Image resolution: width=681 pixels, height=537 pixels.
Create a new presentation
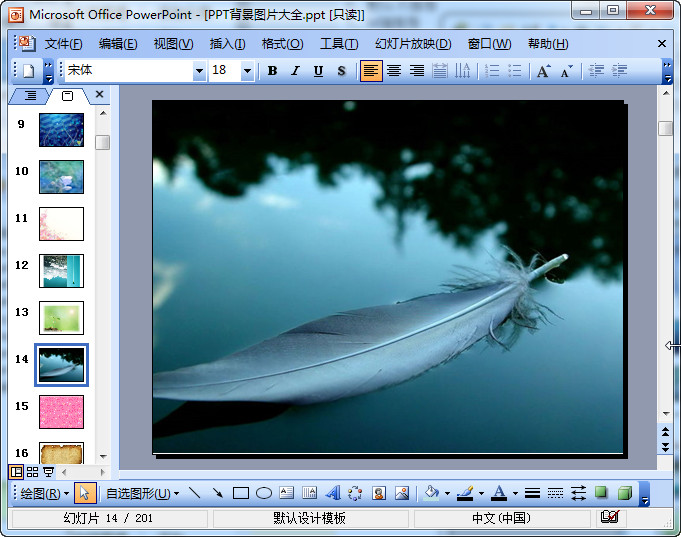click(28, 71)
